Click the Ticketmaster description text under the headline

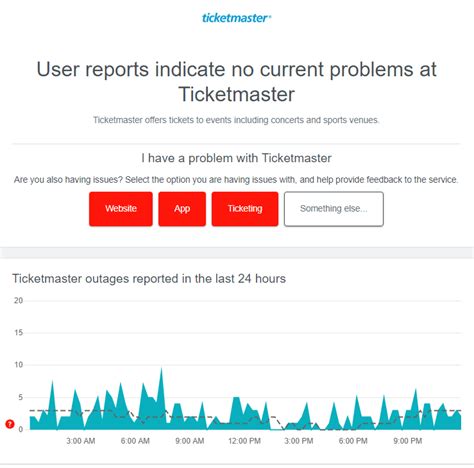point(236,120)
